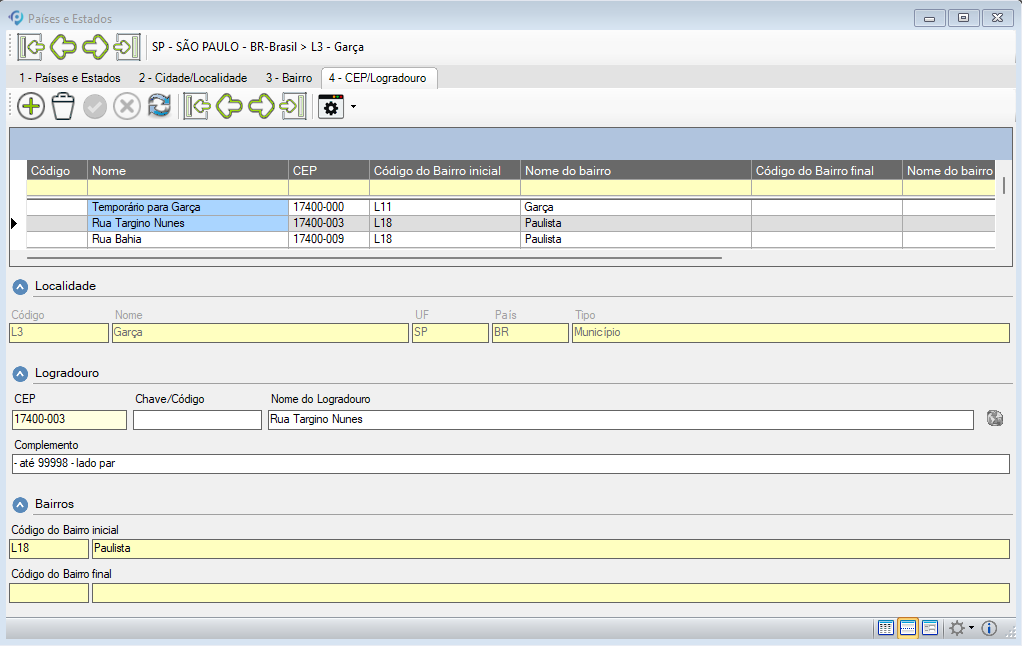Sort grid by CEP column header

coord(327,171)
